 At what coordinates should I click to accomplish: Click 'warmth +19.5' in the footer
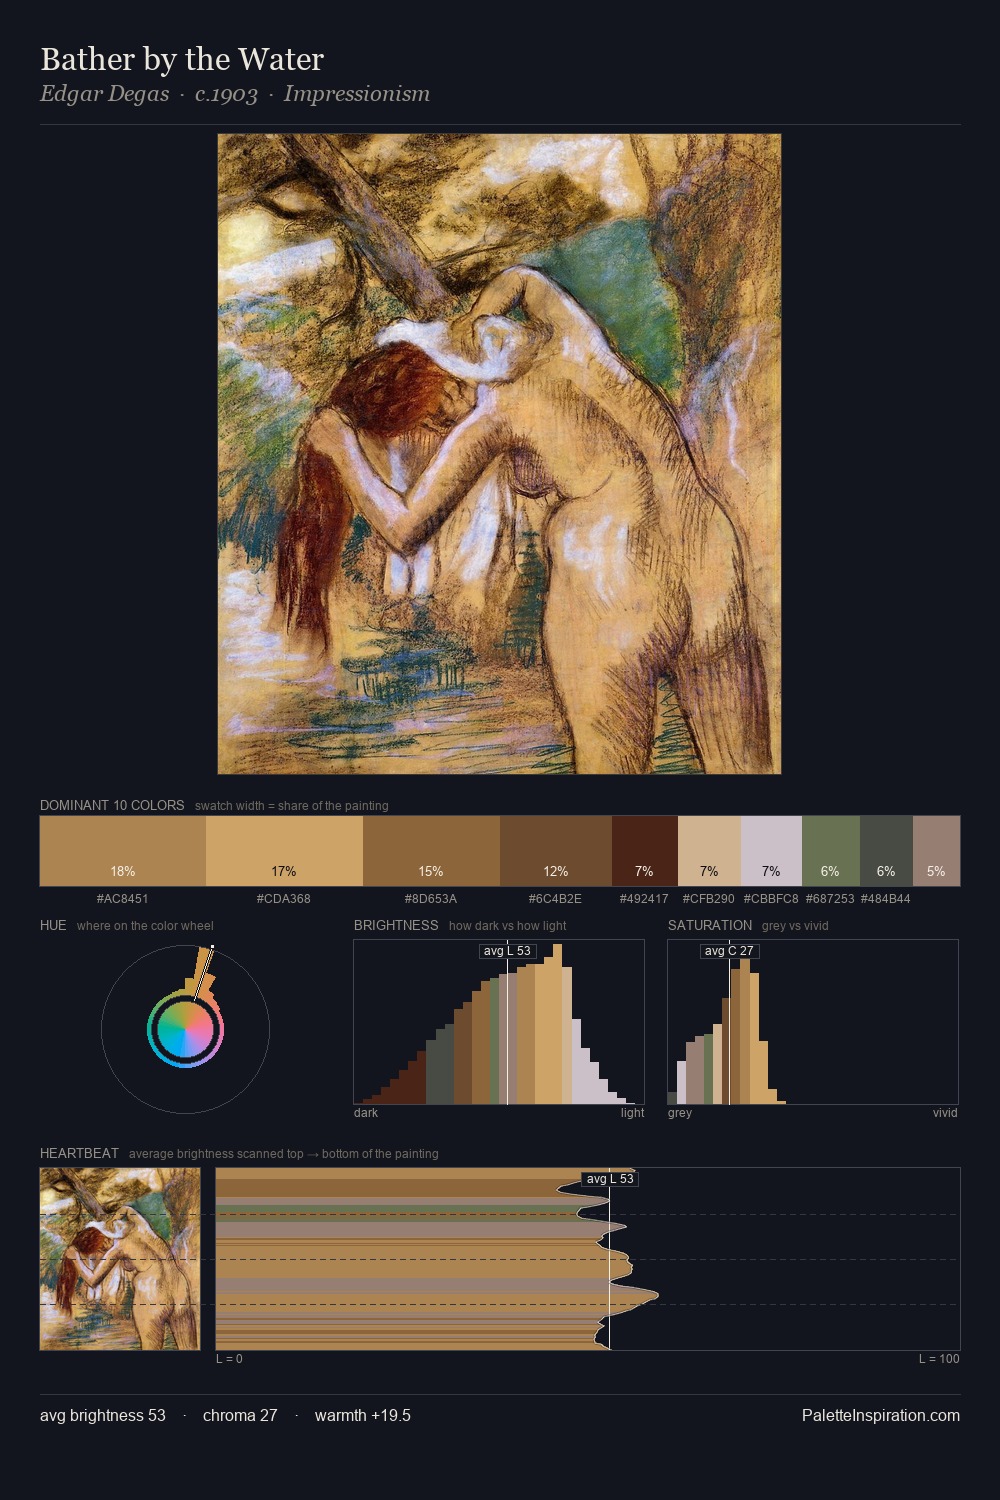point(363,1416)
